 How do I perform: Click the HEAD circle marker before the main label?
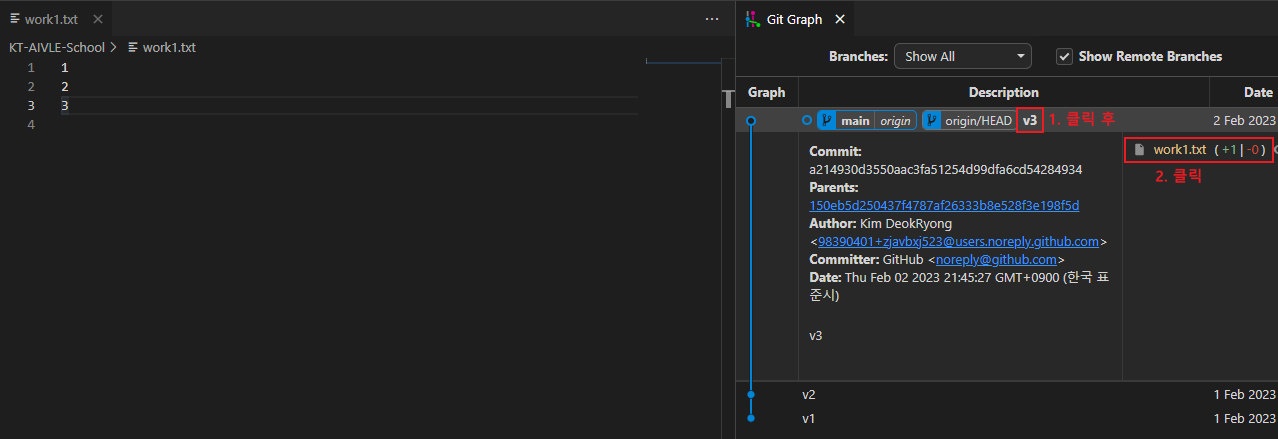pos(807,121)
